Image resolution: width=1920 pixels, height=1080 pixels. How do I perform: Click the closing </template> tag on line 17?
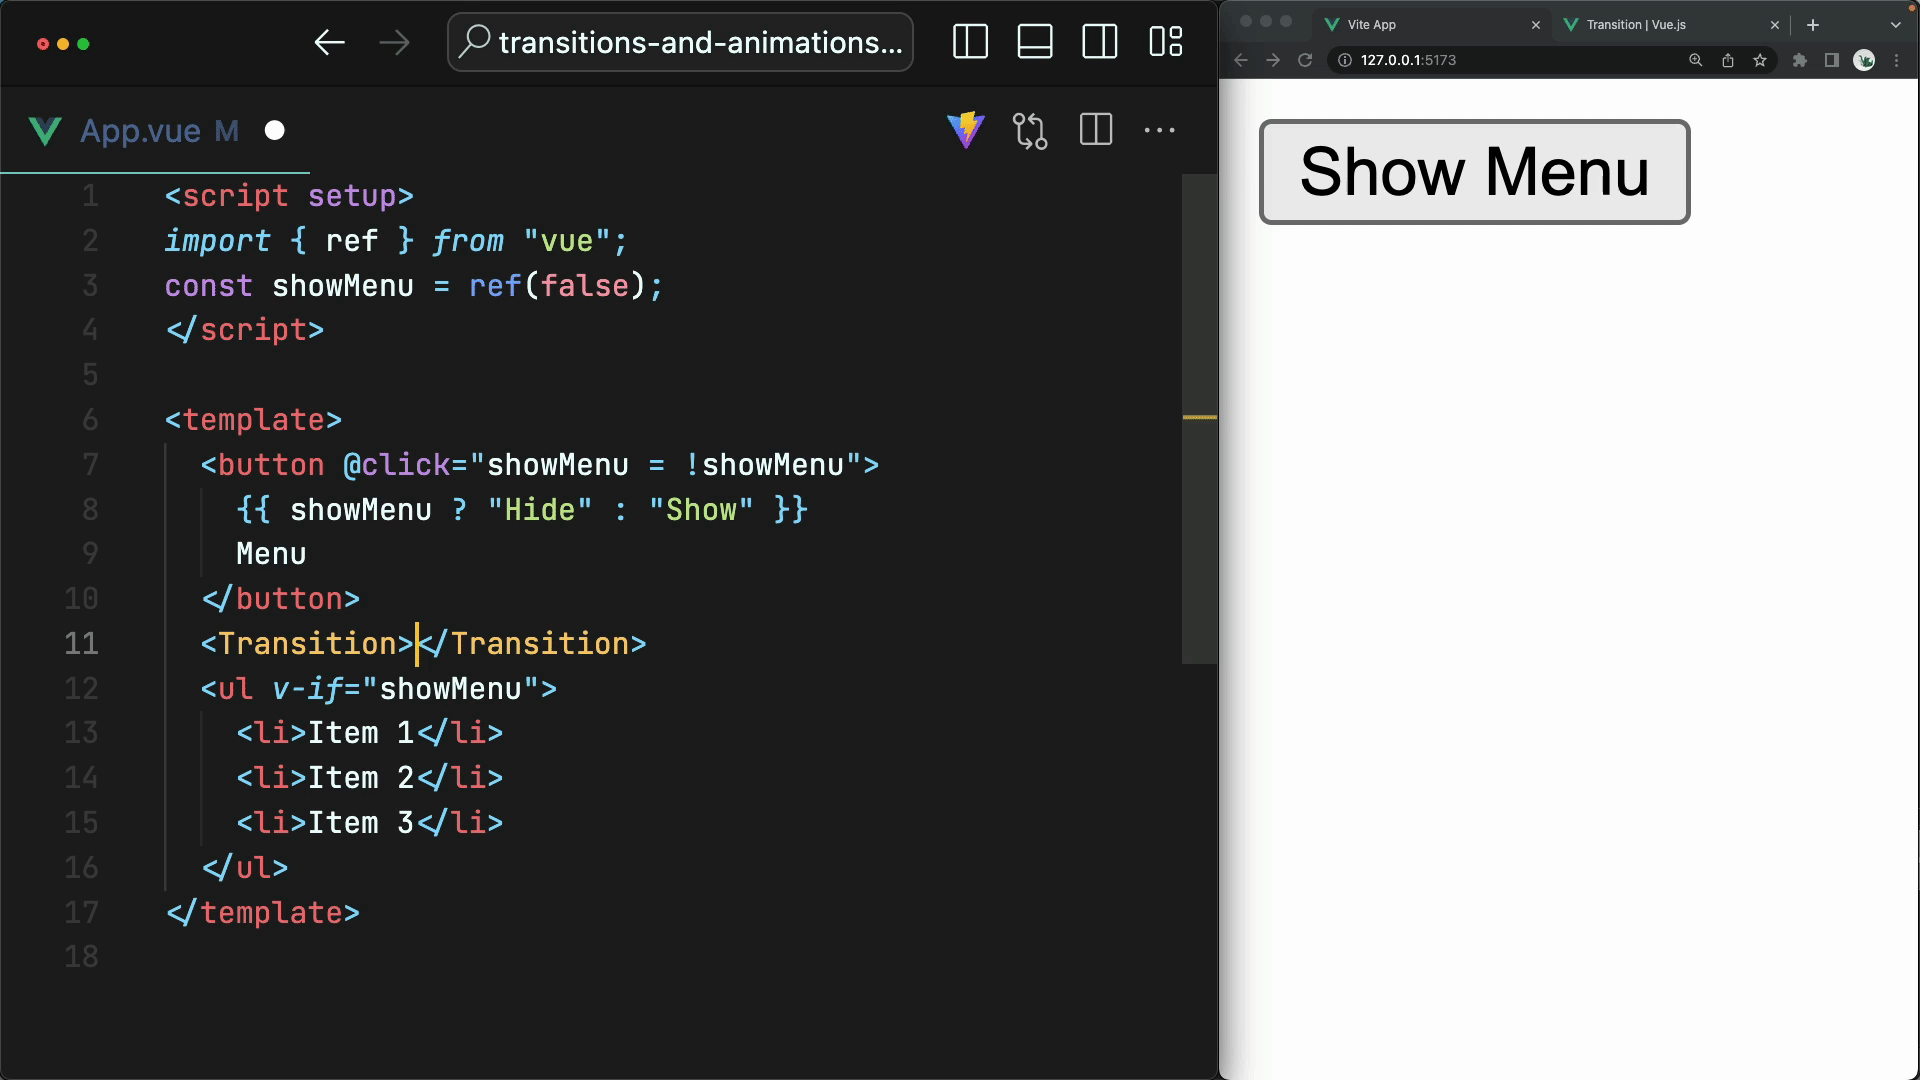[263, 913]
